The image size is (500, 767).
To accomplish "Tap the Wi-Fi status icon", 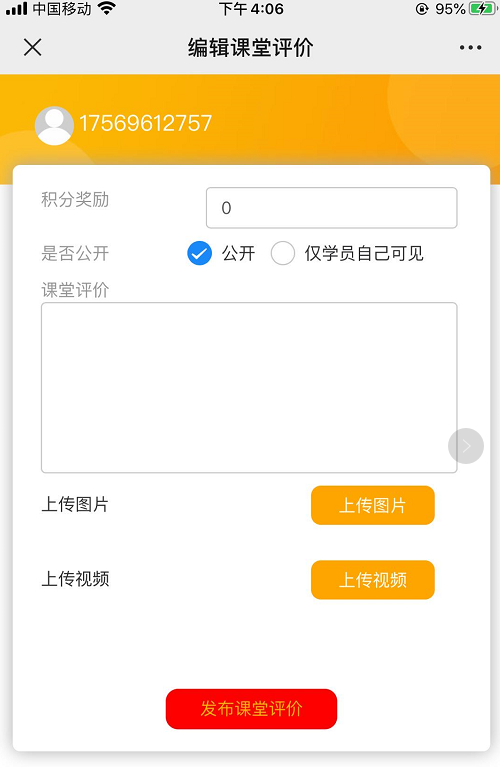I will pyautogui.click(x=107, y=8).
